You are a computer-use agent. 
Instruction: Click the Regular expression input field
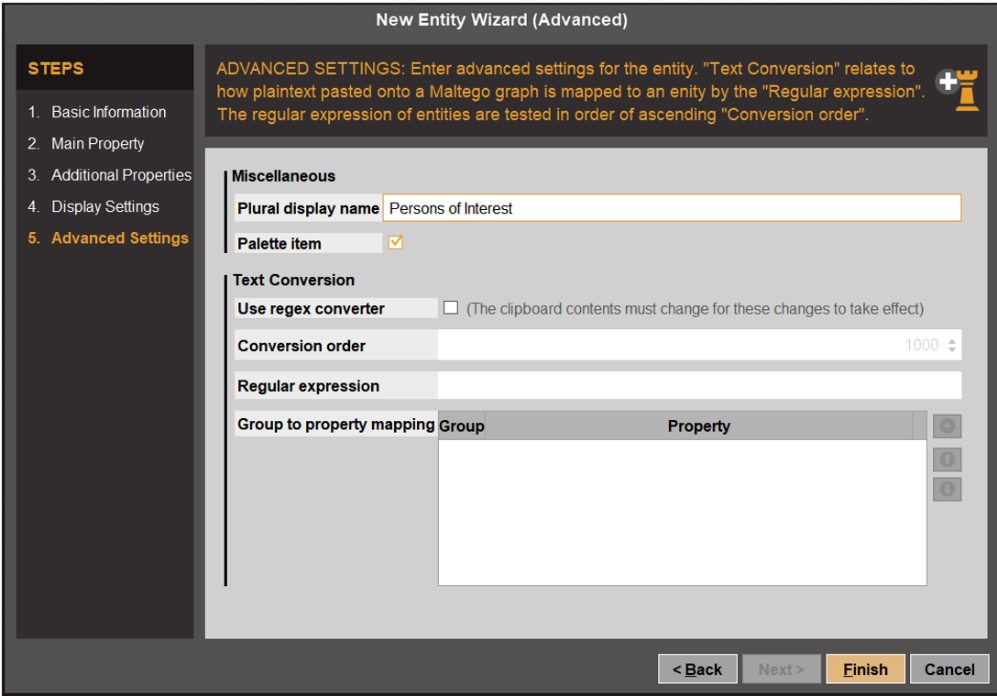(x=699, y=385)
